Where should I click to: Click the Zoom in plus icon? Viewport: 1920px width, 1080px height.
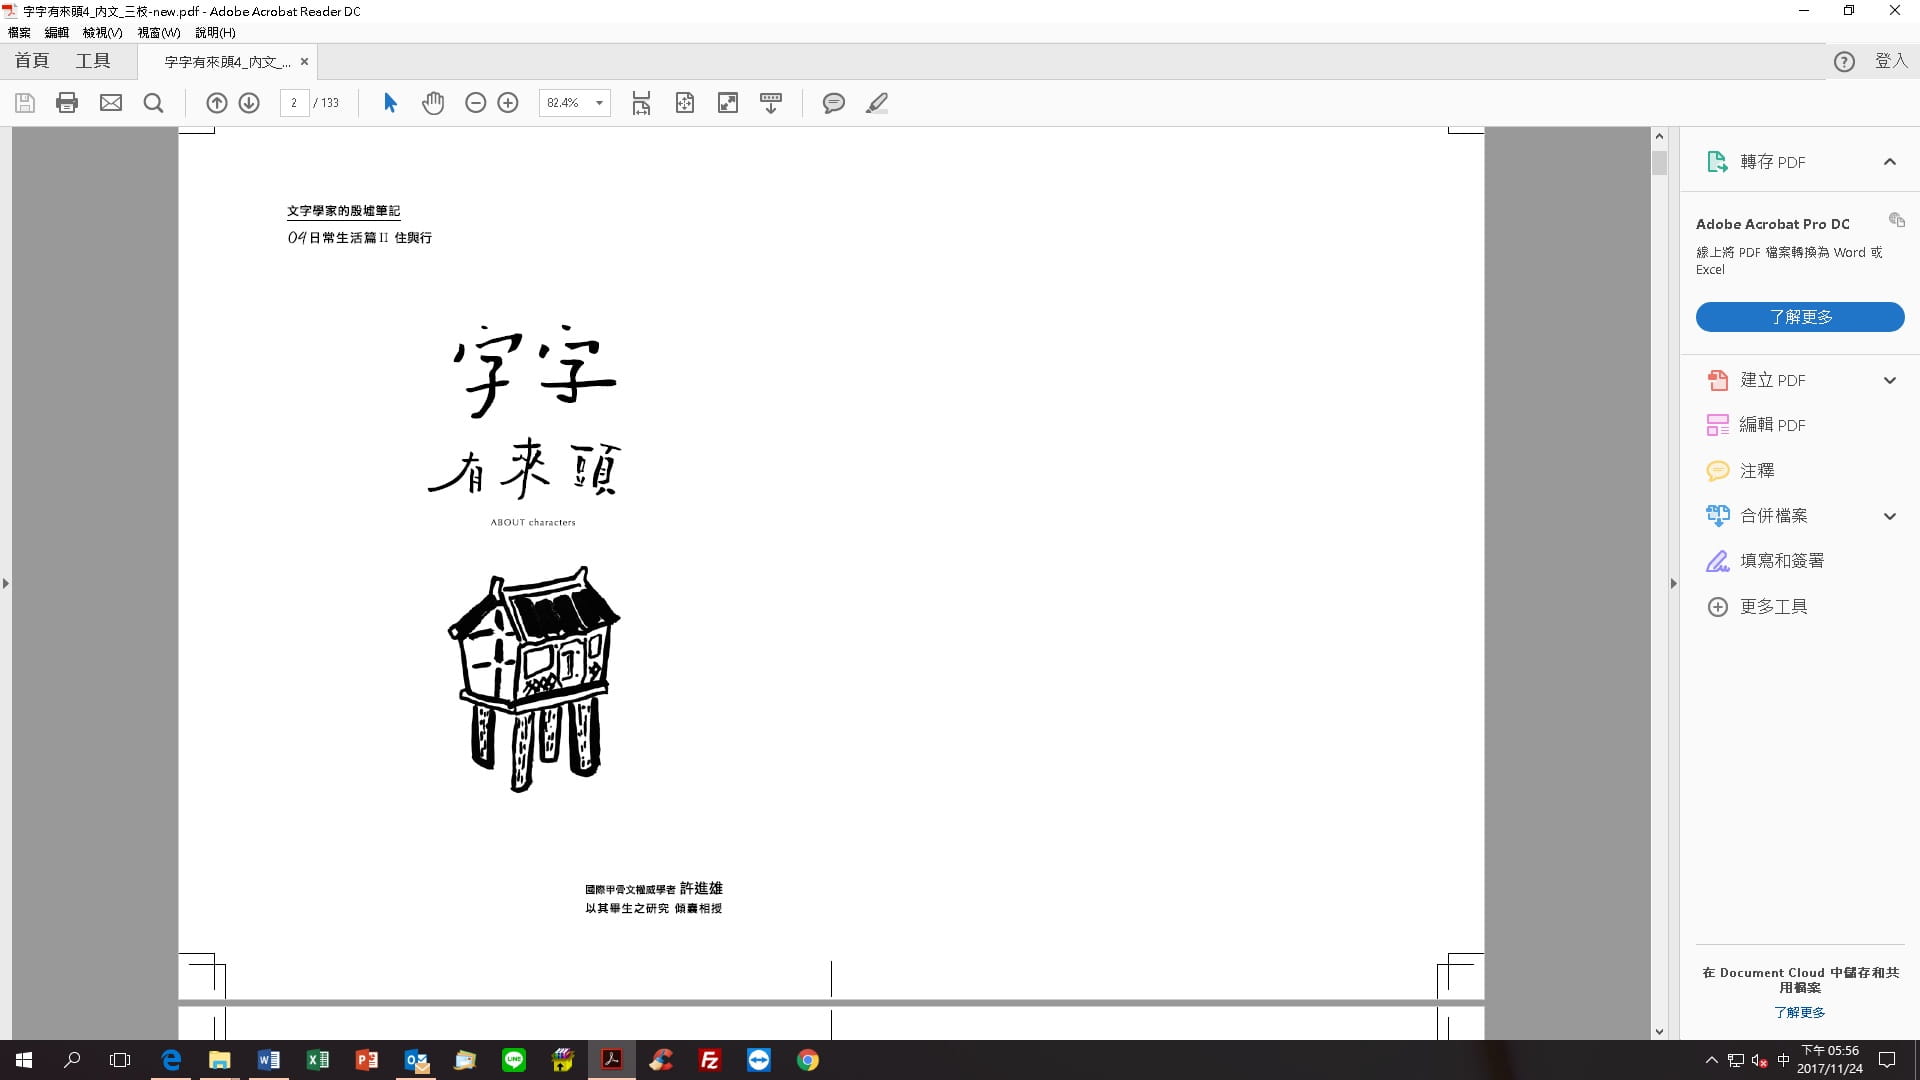point(508,103)
